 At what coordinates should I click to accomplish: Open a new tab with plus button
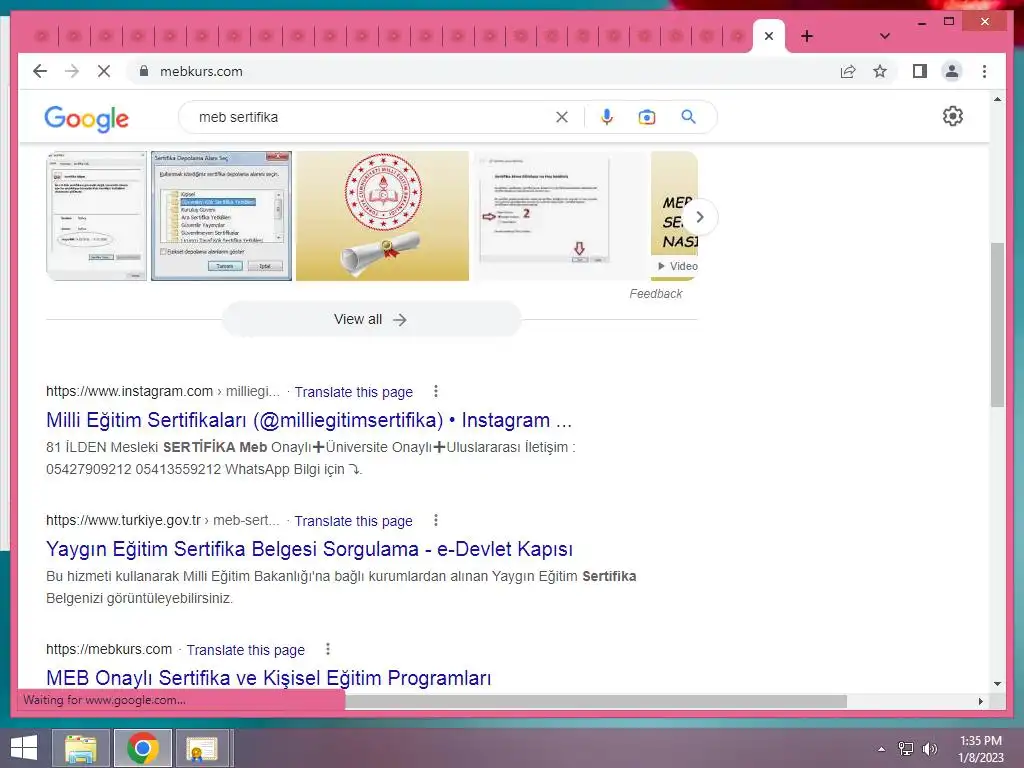coord(807,36)
